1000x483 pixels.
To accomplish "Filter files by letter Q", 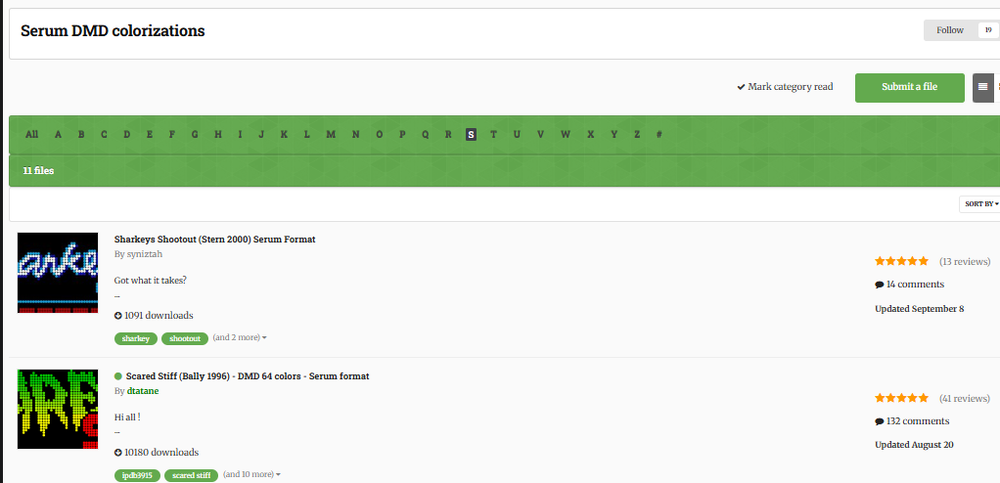I will 425,135.
